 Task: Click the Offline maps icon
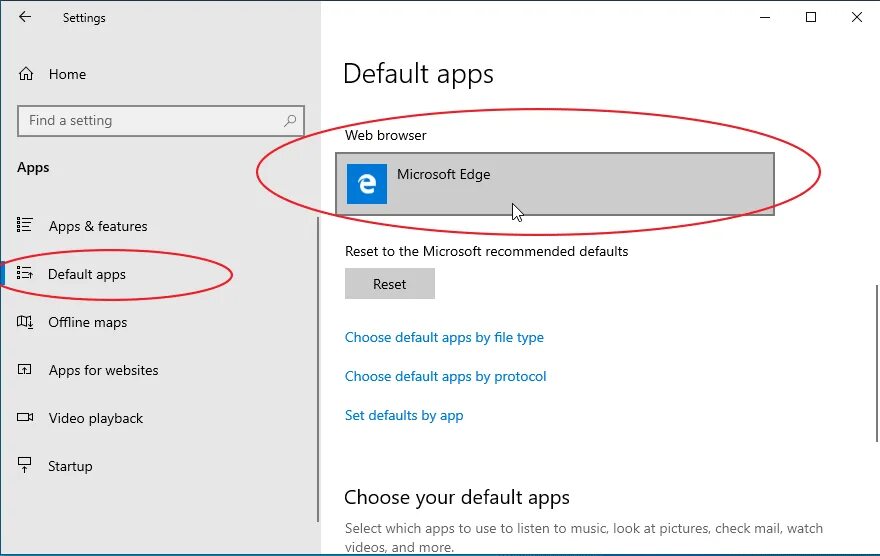click(26, 322)
